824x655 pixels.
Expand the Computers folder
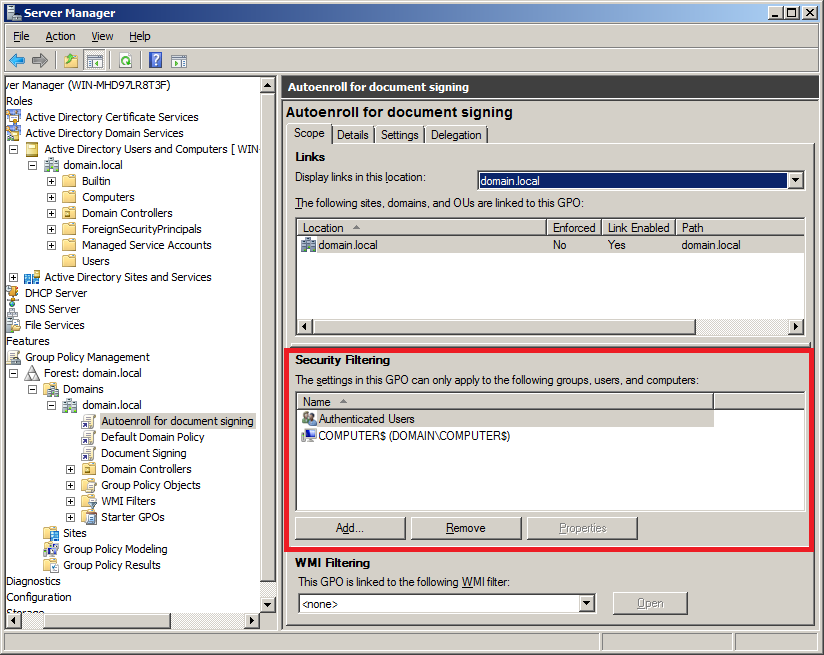coord(52,198)
